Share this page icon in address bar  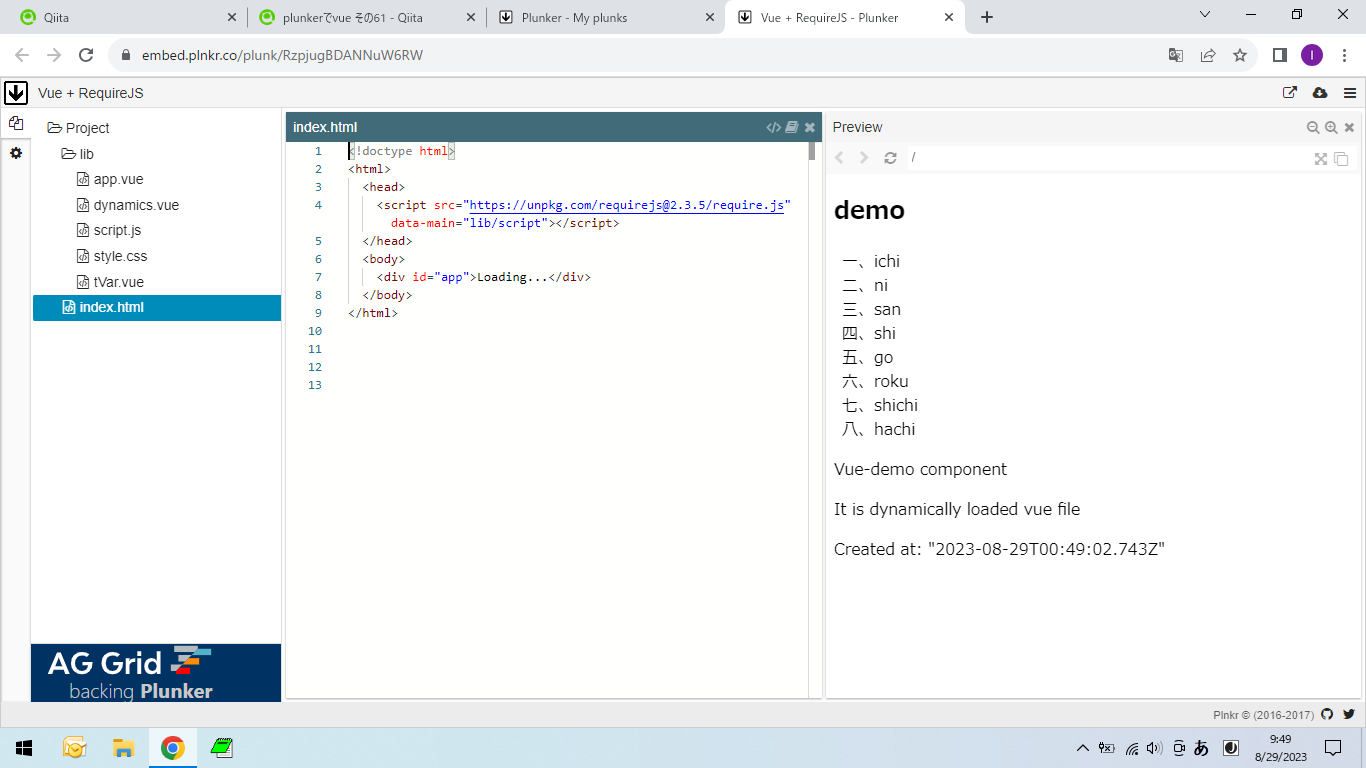point(1208,55)
